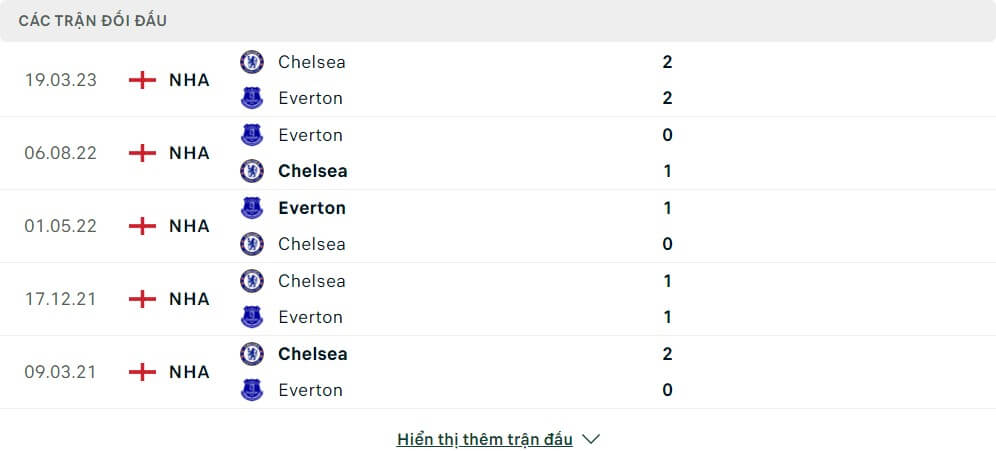Click Chelsea crest in 06.08.22 match
Viewport: 996px width, 451px height.
click(252, 171)
